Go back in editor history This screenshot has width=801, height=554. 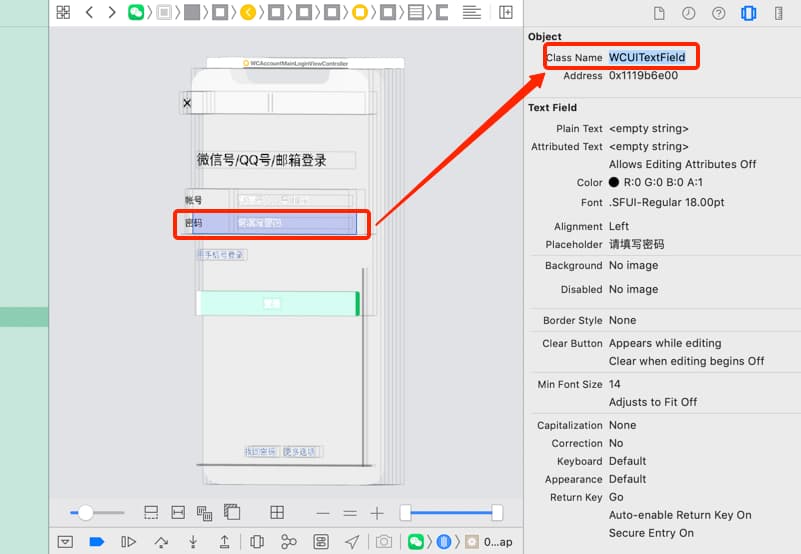pos(89,12)
